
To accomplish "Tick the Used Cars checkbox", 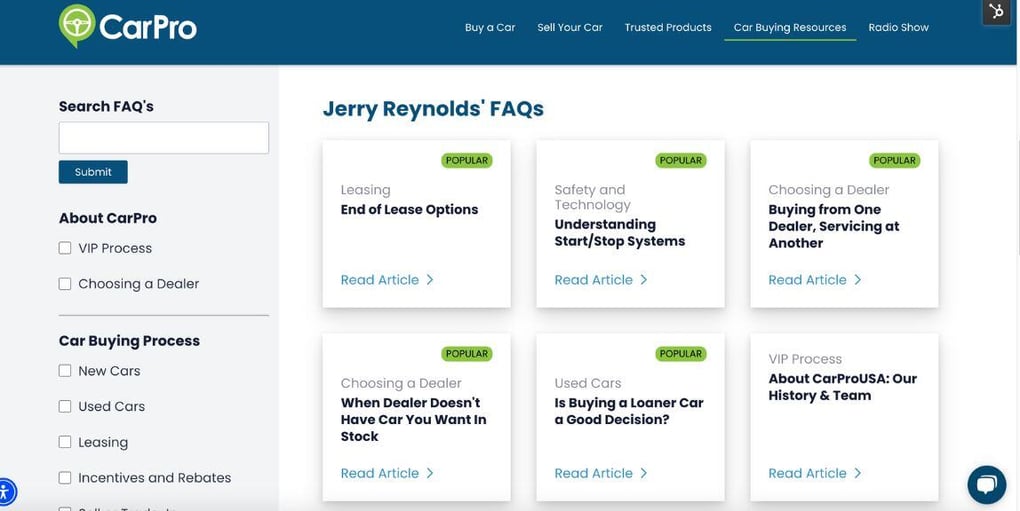I will [65, 407].
